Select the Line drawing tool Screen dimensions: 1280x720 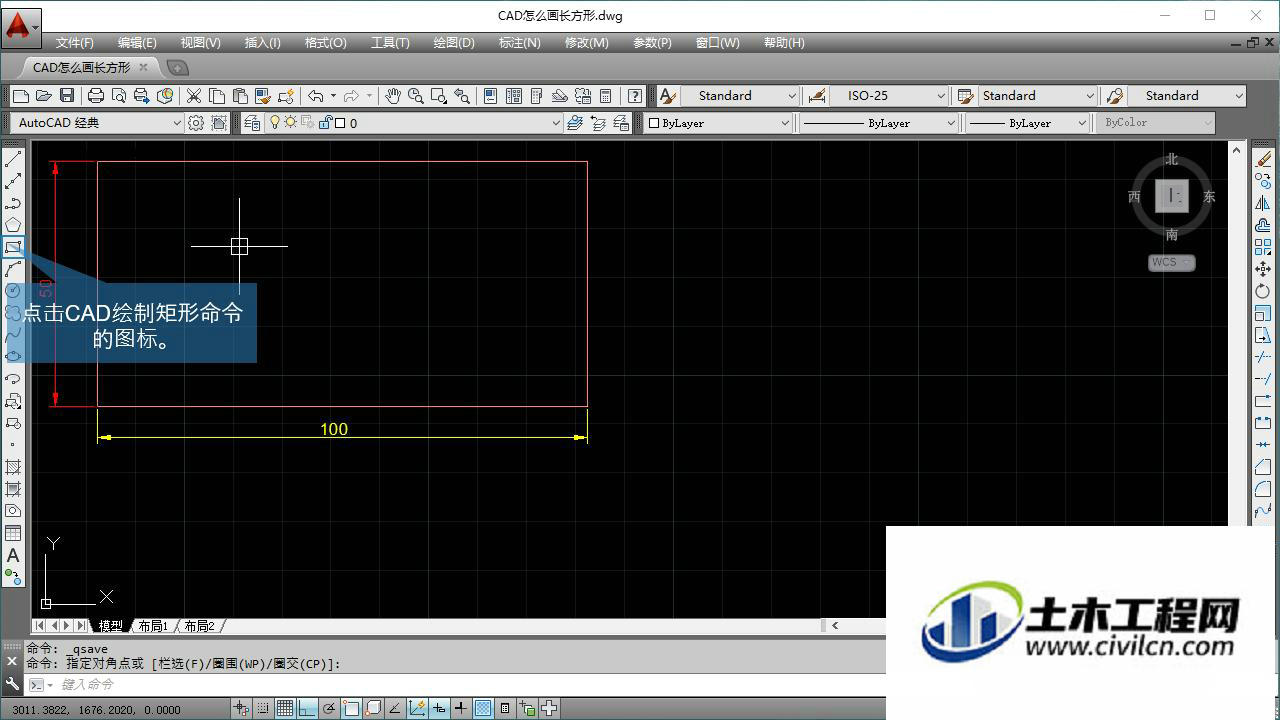tap(13, 160)
